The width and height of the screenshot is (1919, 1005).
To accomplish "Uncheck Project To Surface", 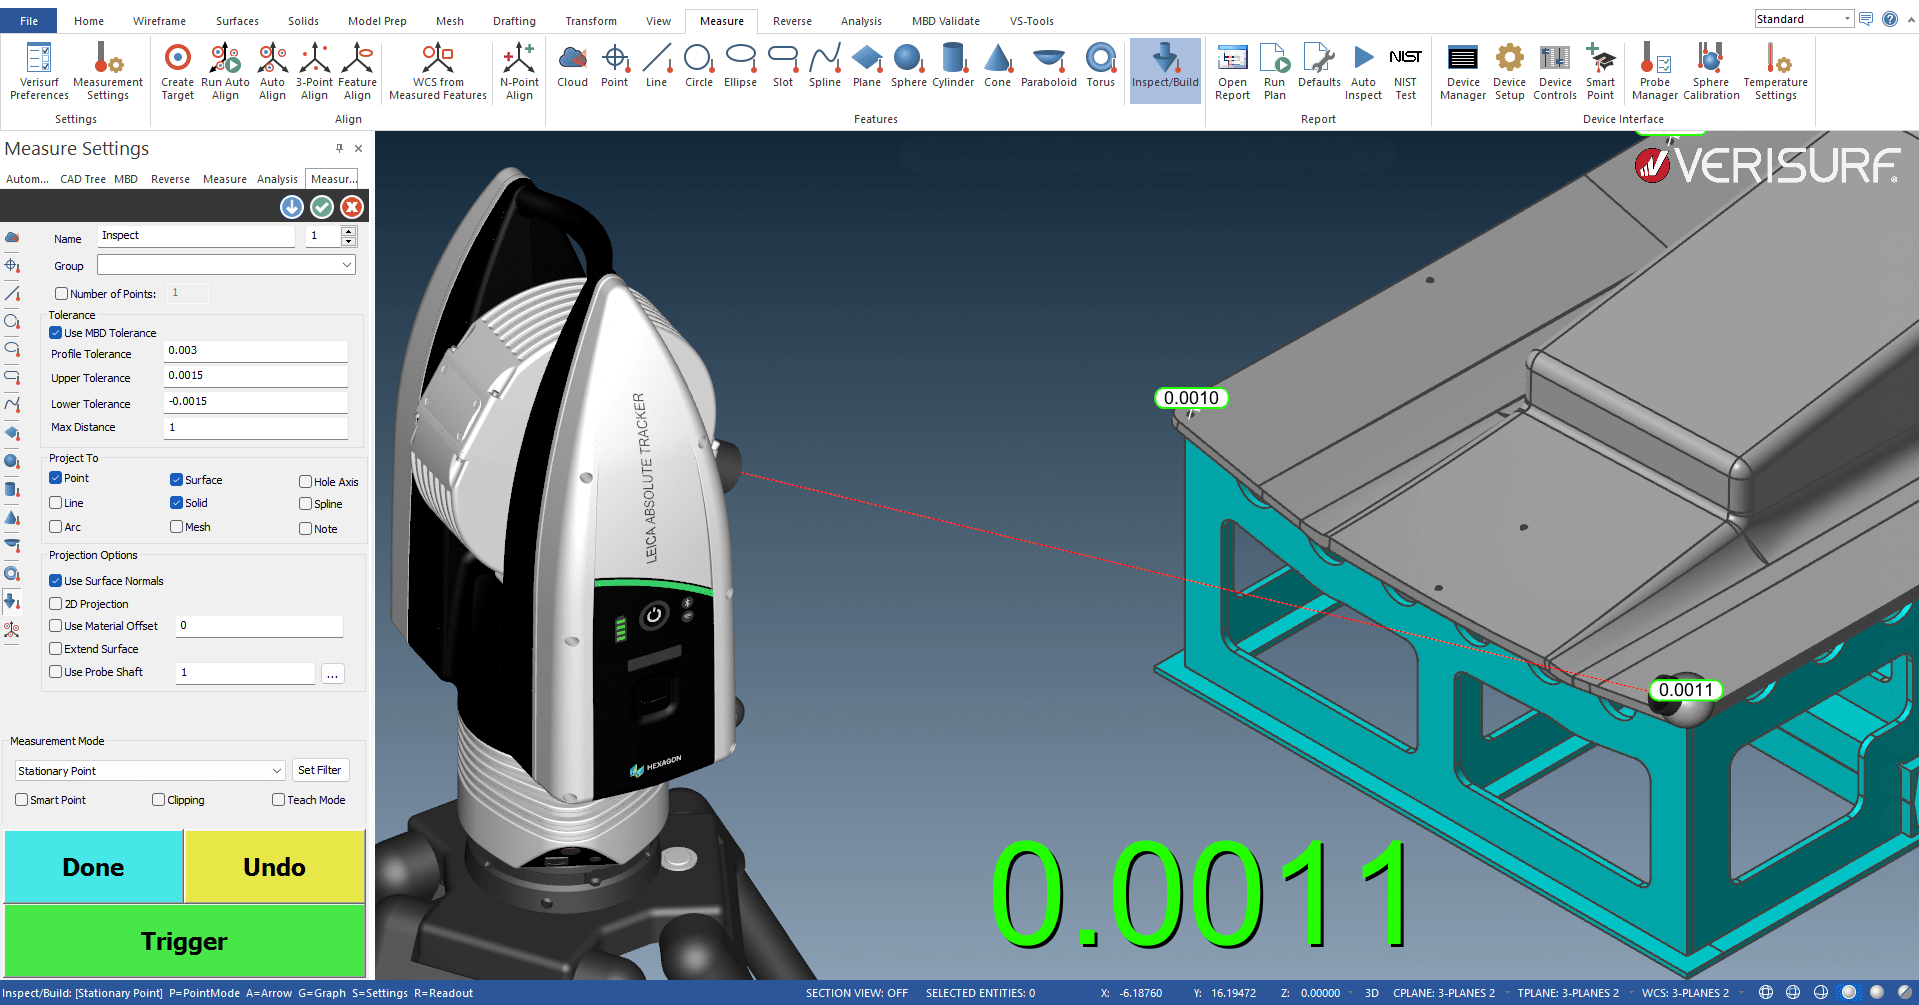I will click(176, 480).
